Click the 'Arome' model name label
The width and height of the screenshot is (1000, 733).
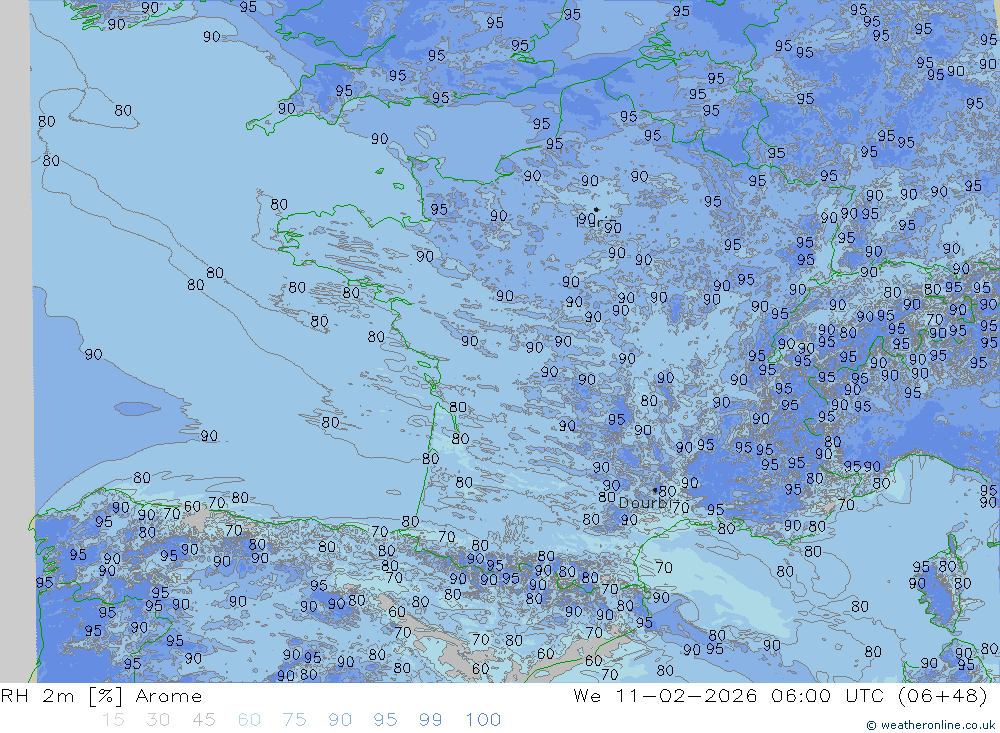point(168,696)
